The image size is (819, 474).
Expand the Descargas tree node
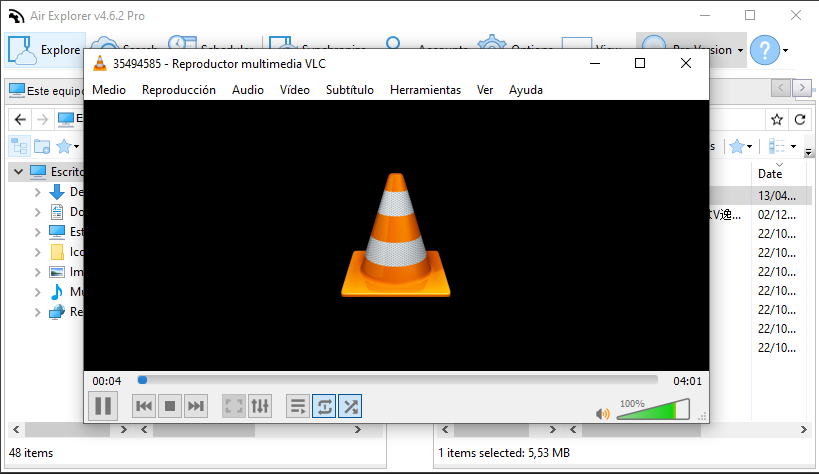(37, 192)
